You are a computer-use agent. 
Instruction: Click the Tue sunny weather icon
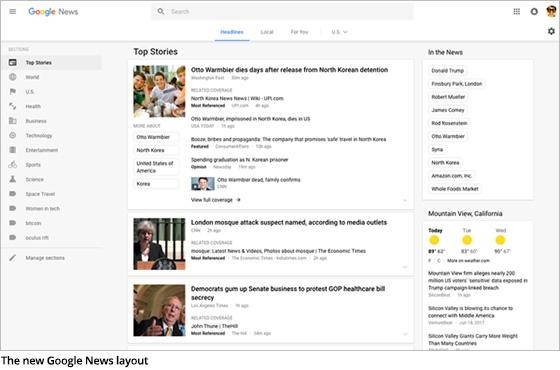(467, 240)
